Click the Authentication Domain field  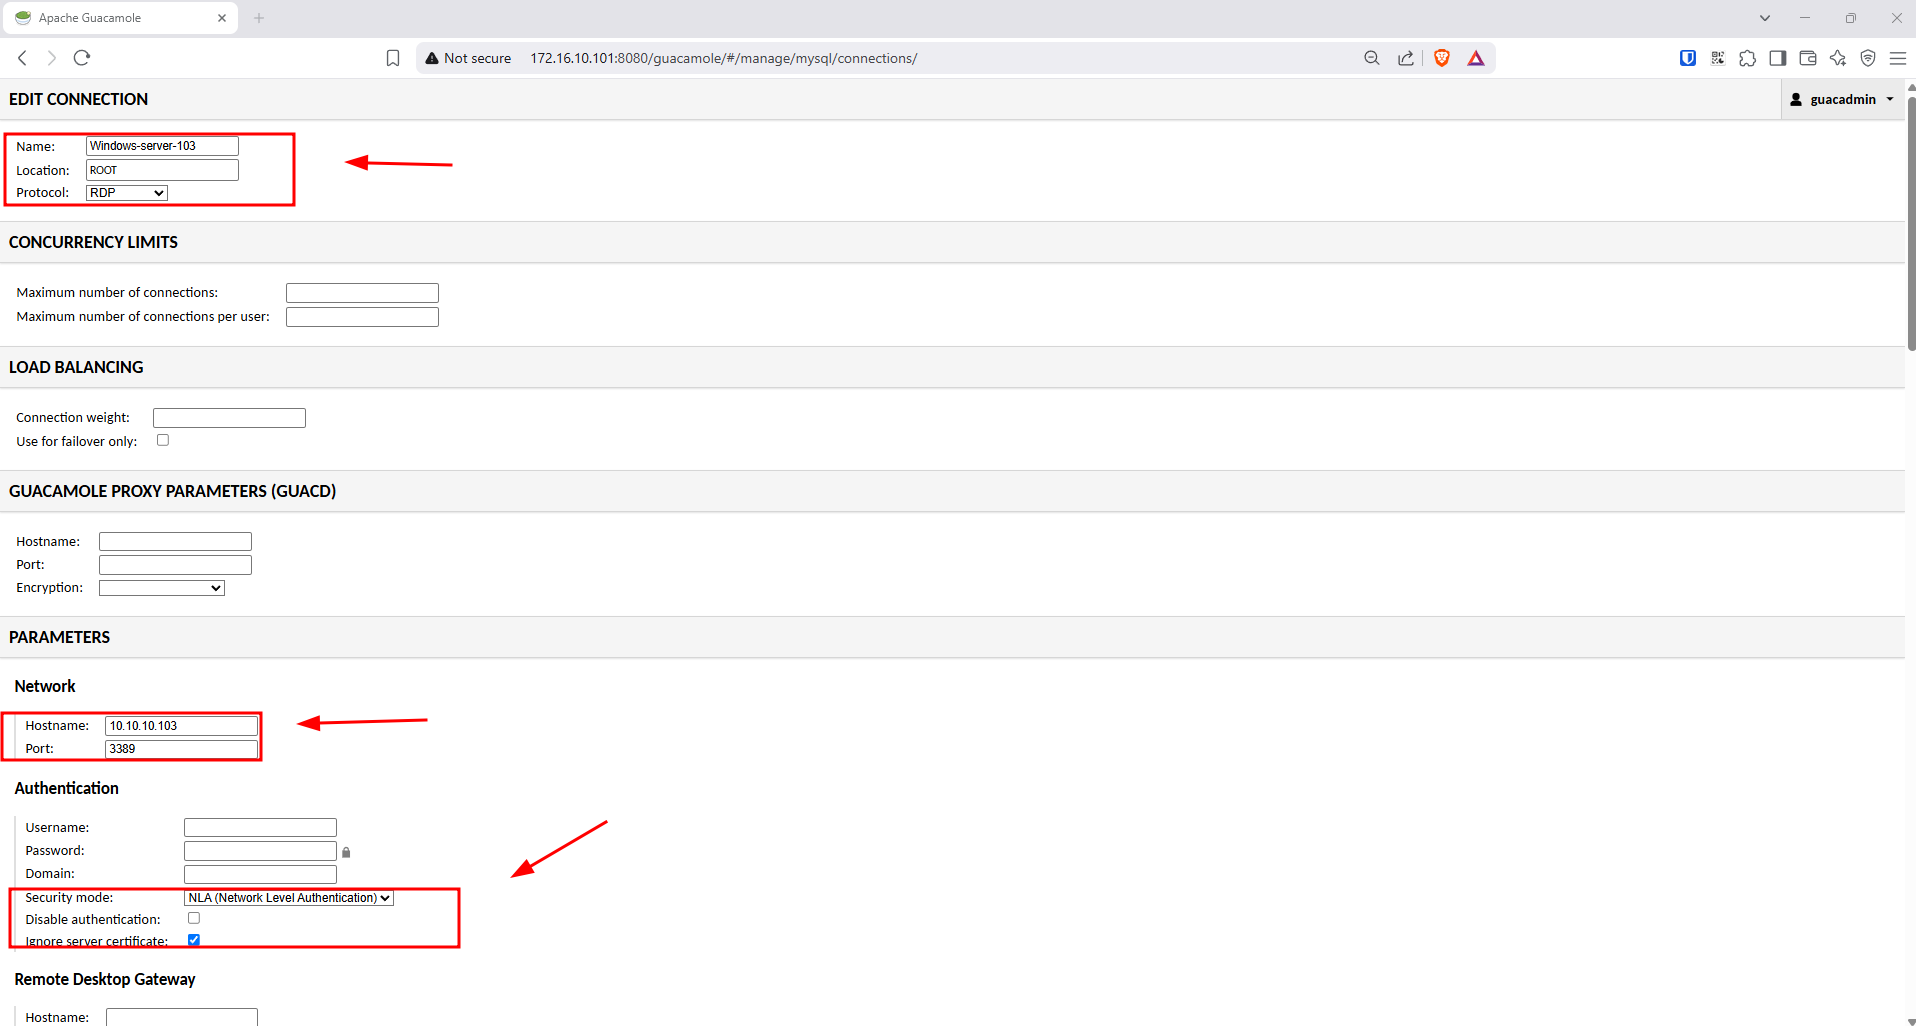point(260,874)
